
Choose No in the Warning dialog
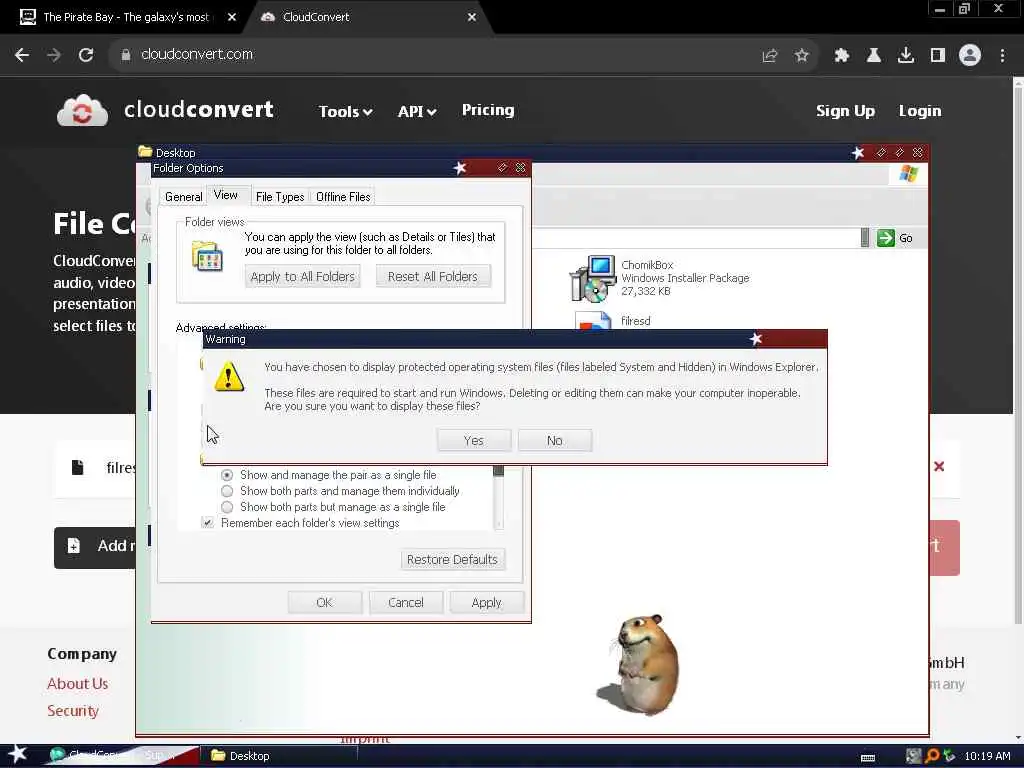[x=554, y=440]
